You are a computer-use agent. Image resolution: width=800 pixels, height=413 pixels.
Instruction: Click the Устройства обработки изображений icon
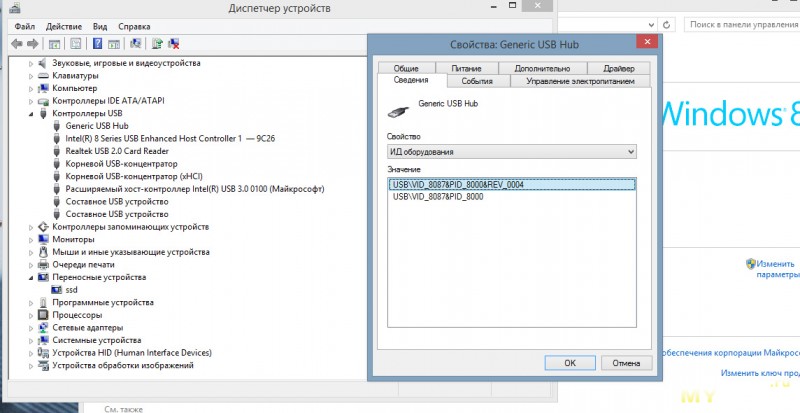tap(43, 365)
